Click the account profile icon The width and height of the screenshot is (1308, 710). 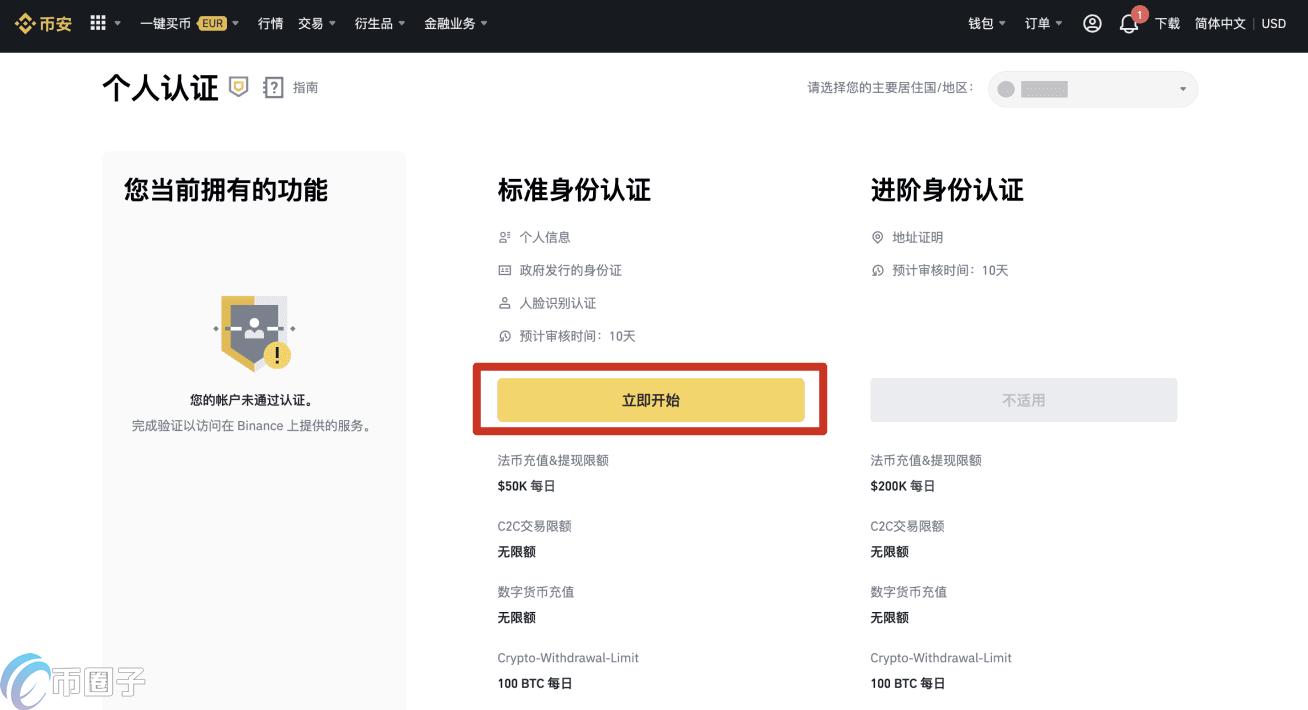click(x=1092, y=23)
